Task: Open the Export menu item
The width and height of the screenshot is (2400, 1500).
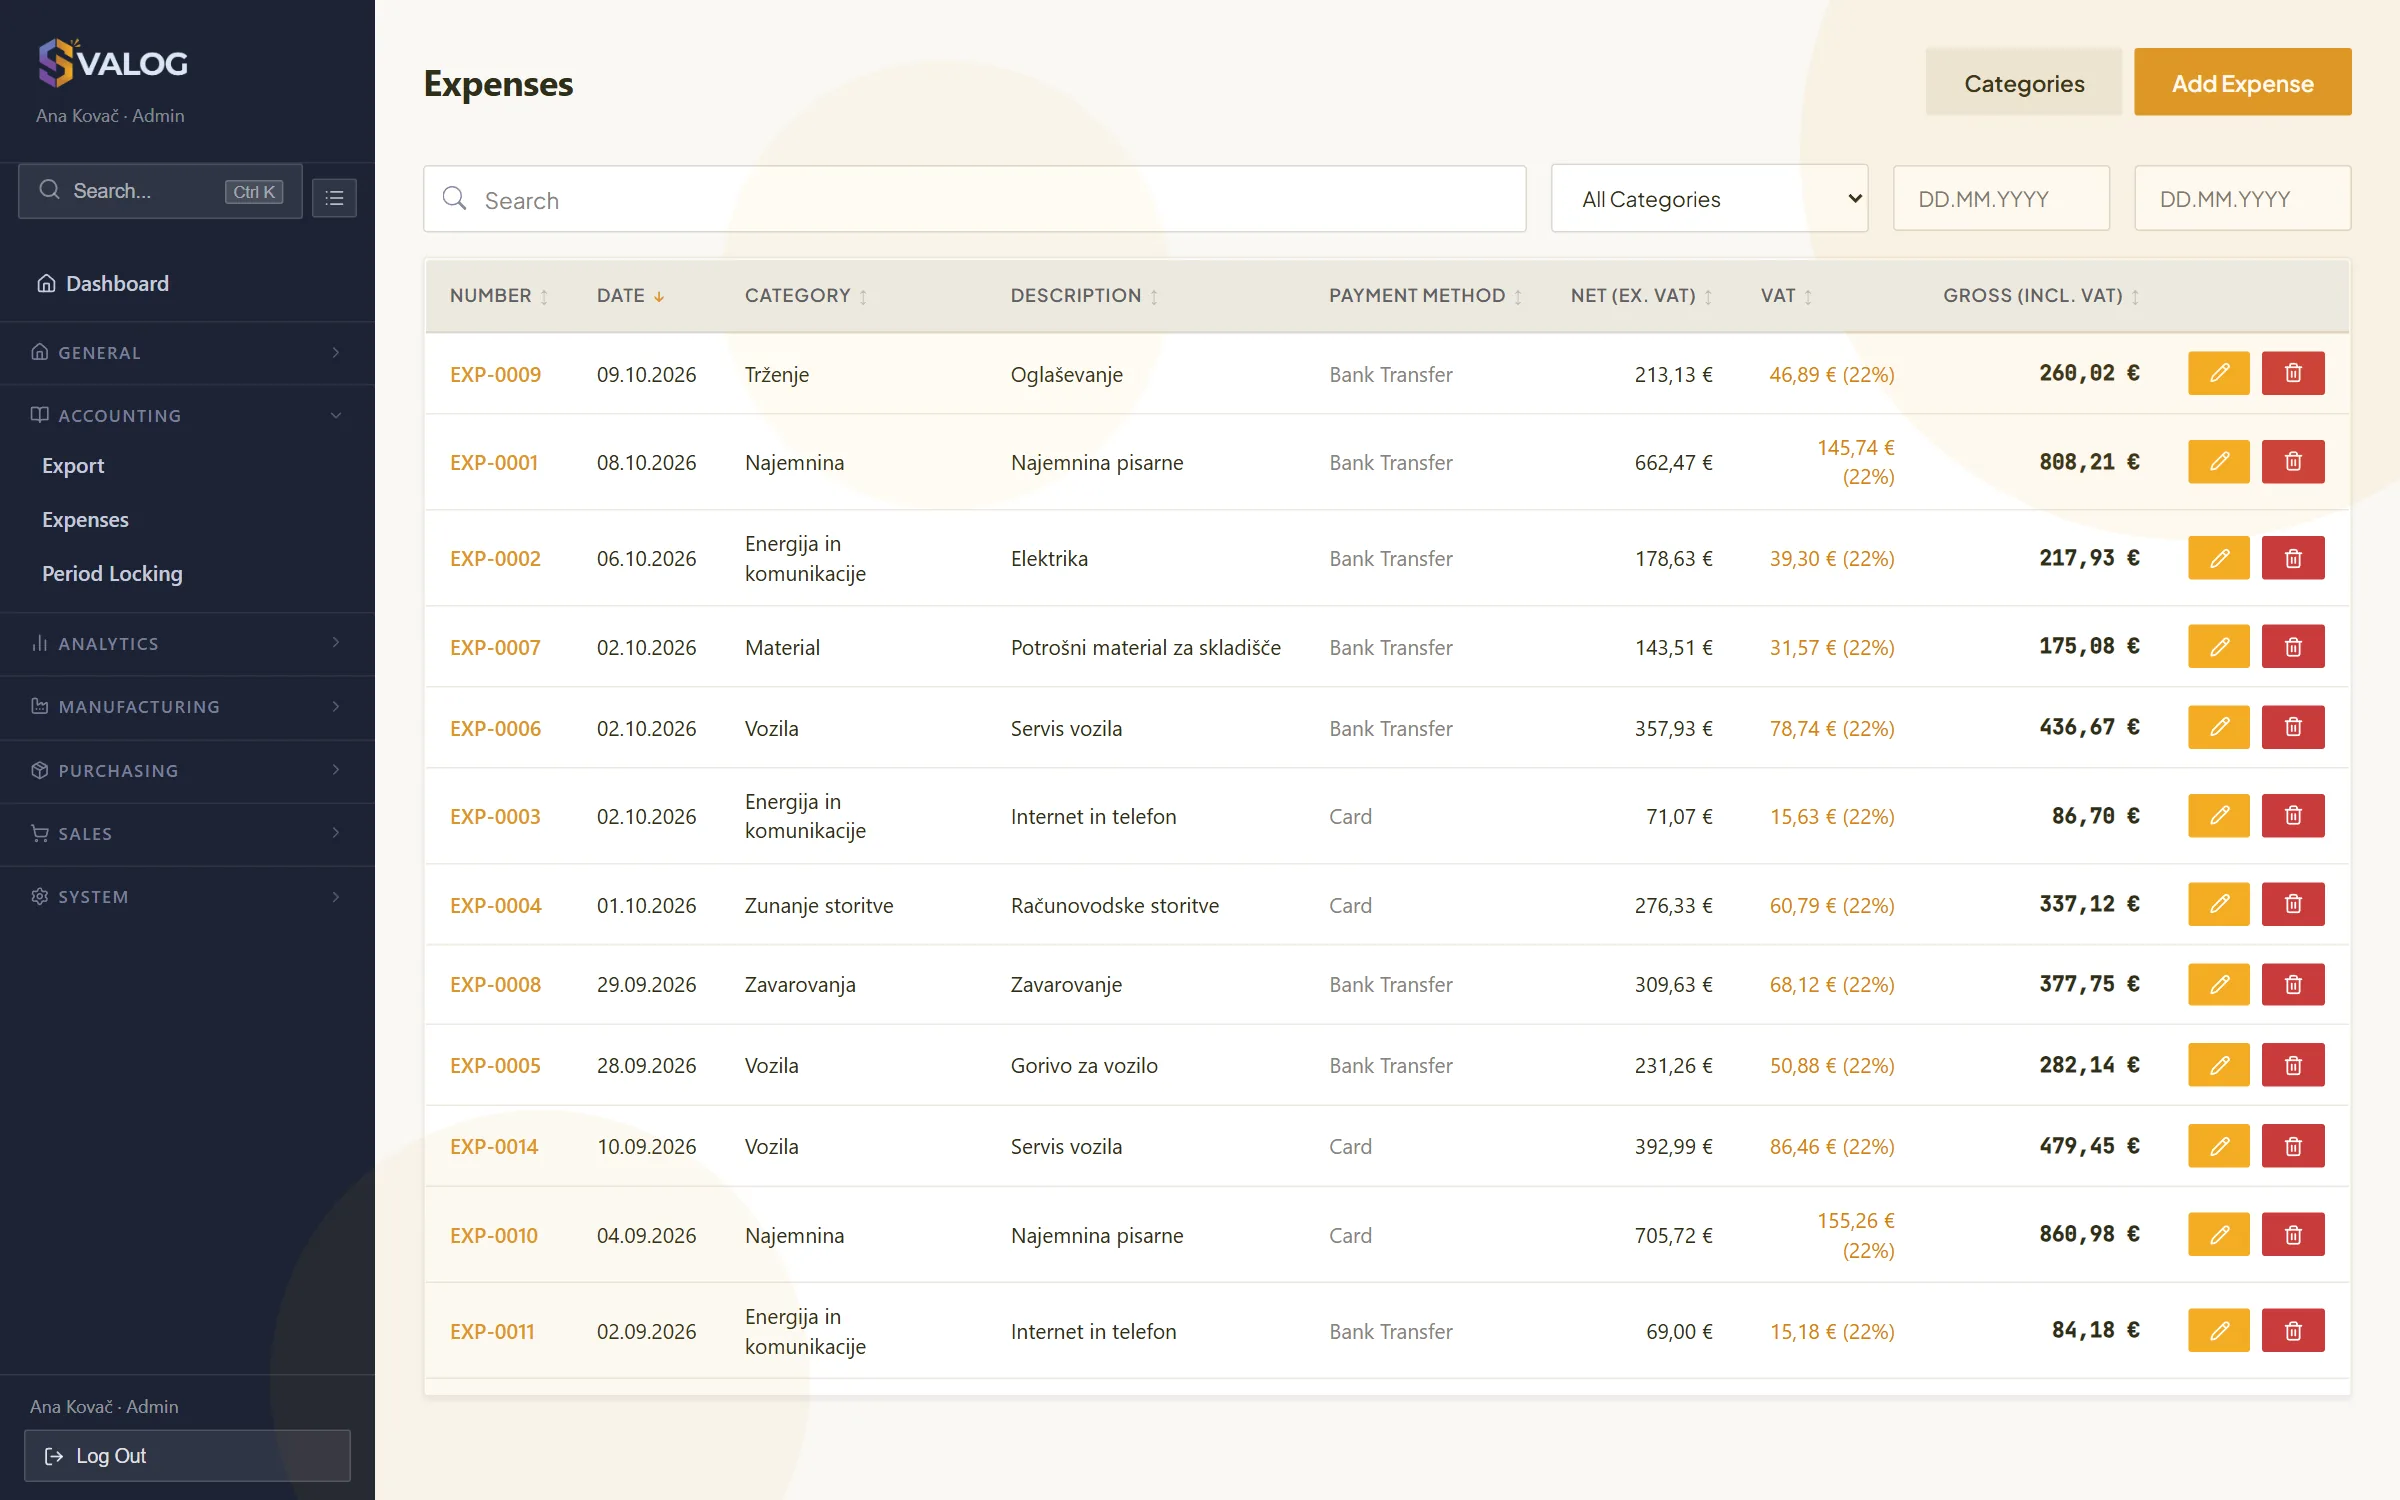Action: (x=73, y=466)
